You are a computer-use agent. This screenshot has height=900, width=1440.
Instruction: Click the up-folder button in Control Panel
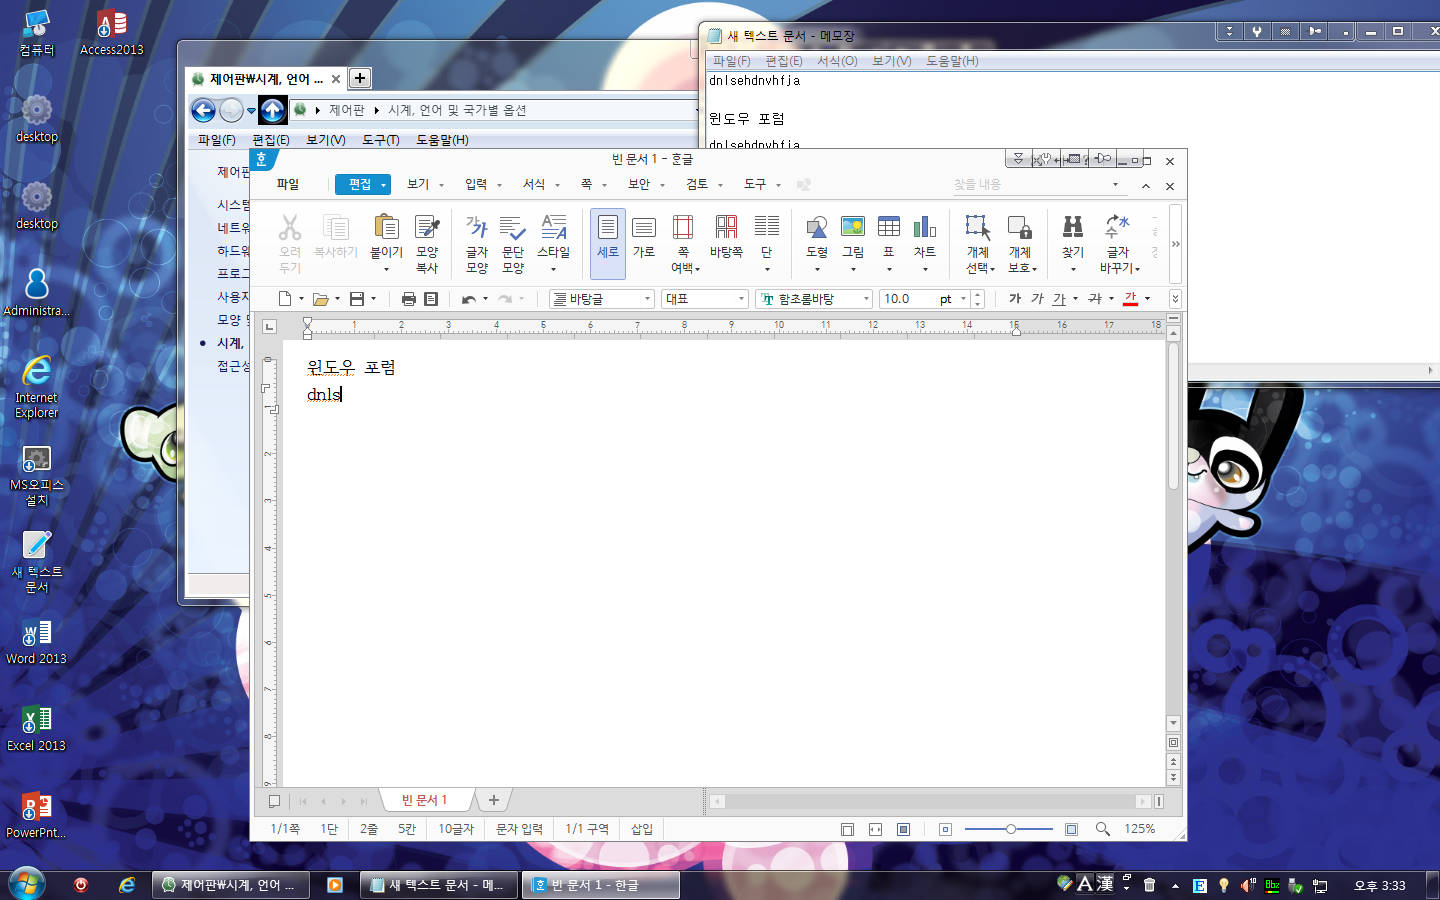(x=273, y=110)
